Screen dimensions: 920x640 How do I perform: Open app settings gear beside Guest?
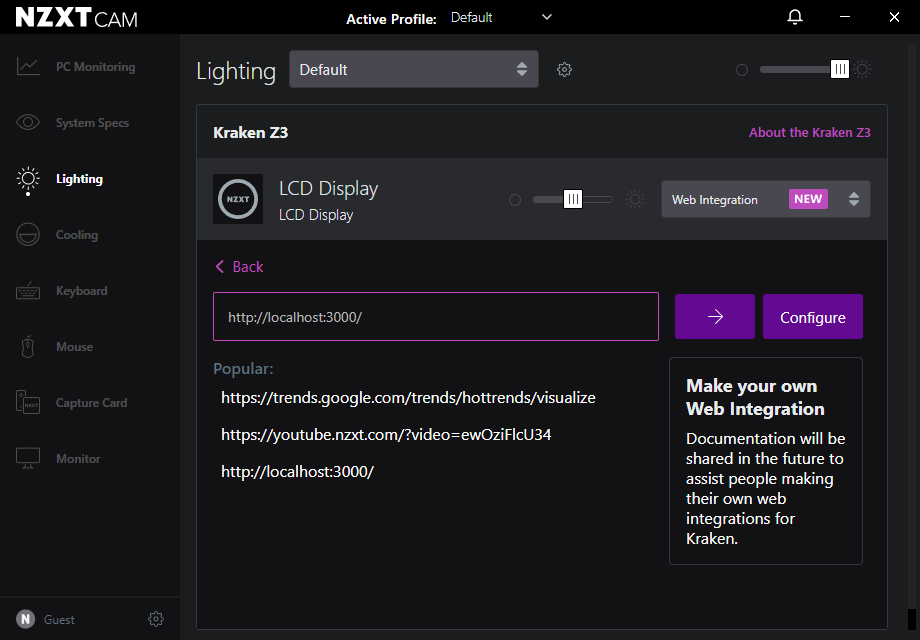point(155,619)
